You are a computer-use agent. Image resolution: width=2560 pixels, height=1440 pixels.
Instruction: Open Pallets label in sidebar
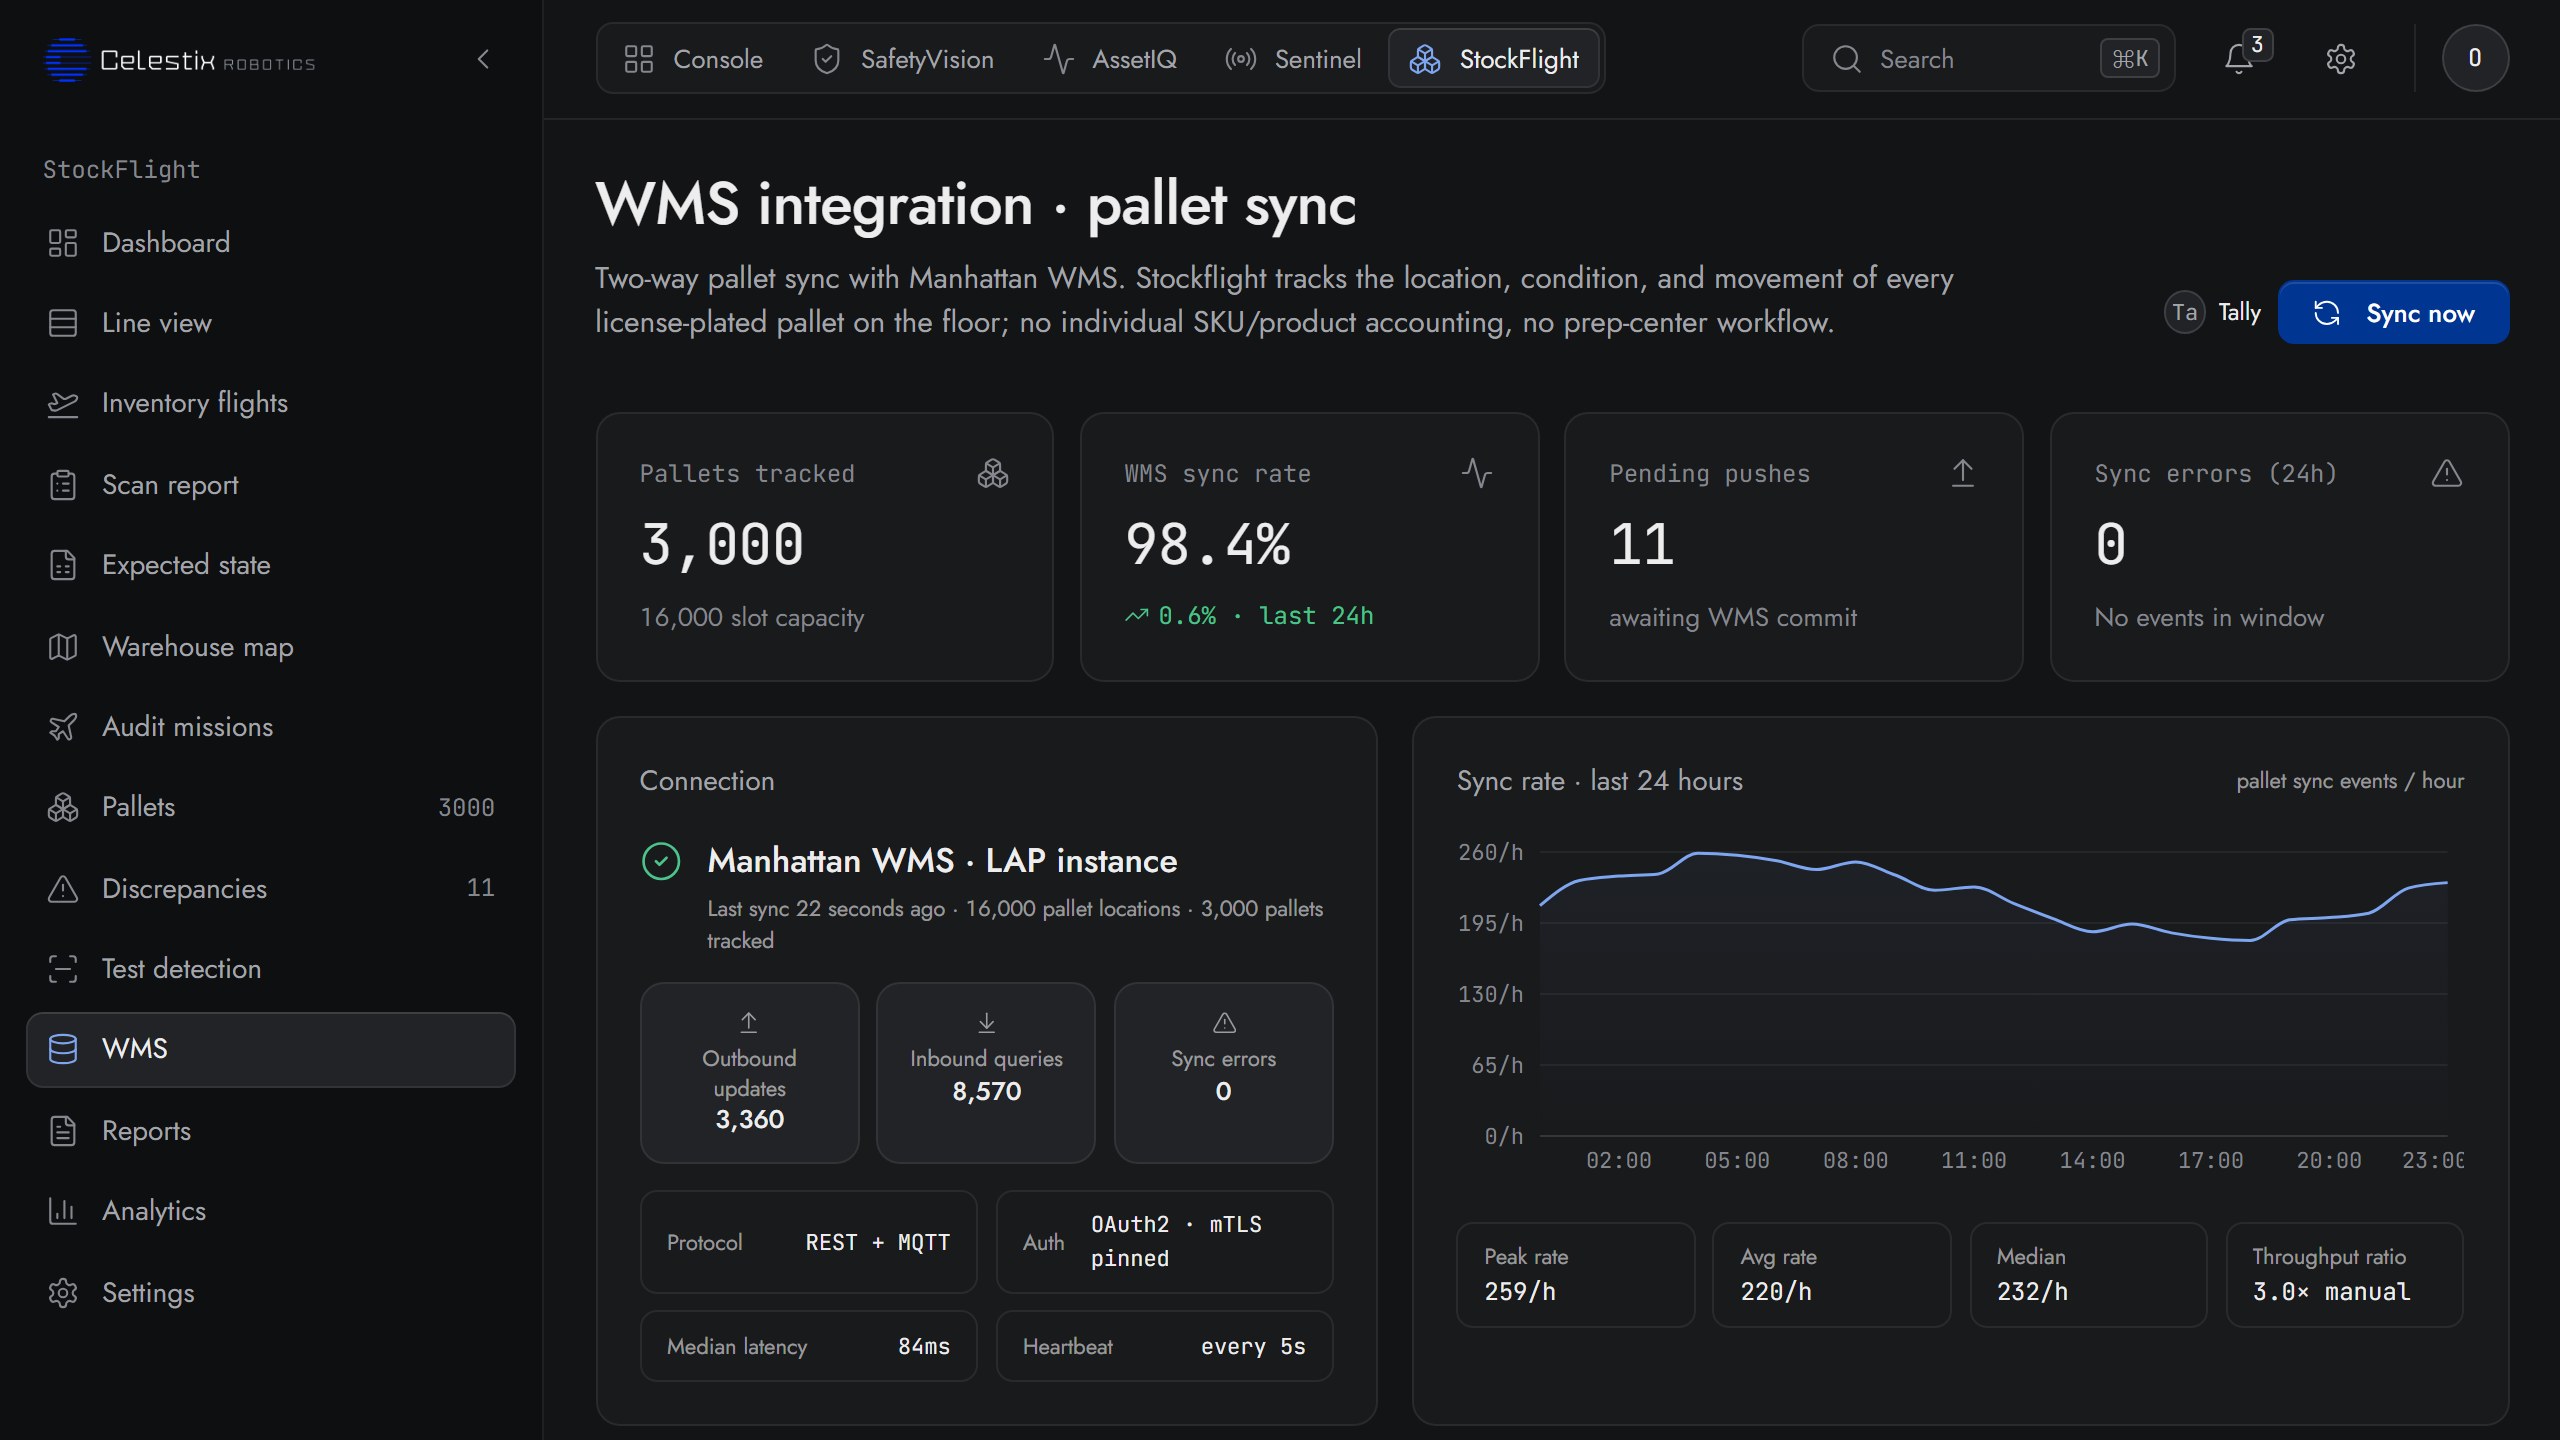(138, 807)
